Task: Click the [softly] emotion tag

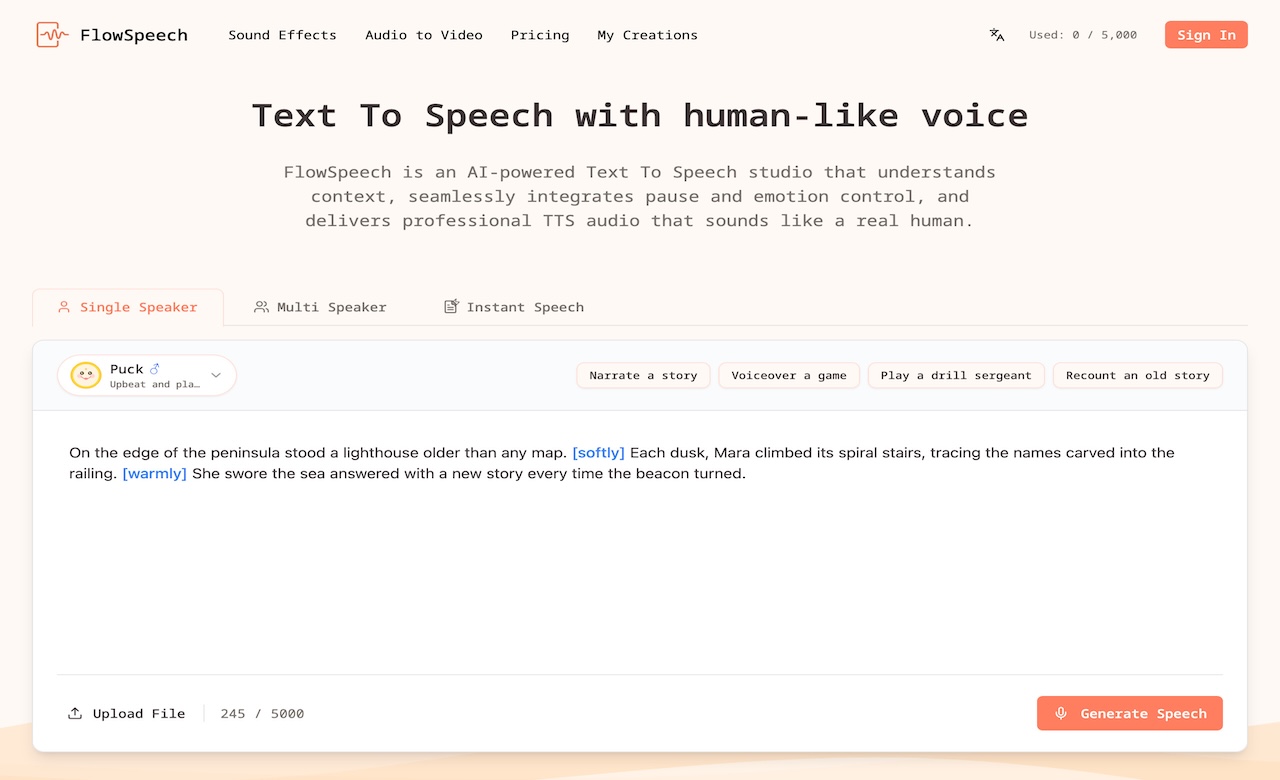Action: 598,453
